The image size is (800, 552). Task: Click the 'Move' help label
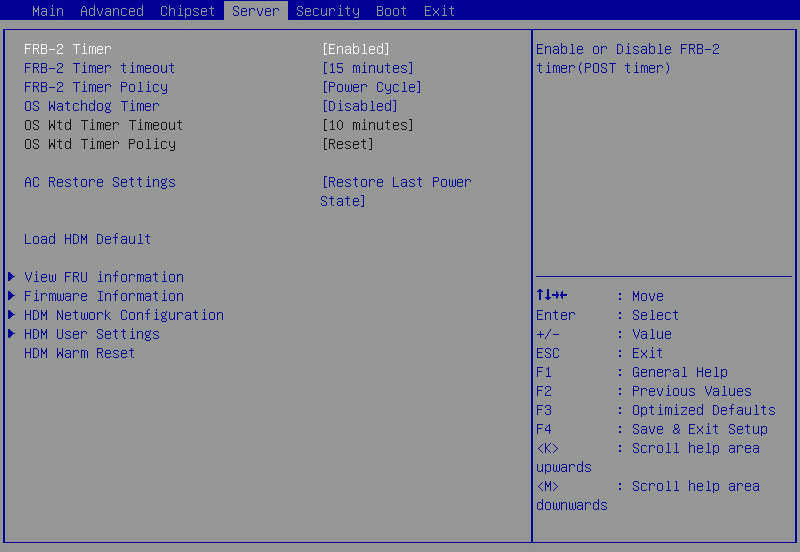coord(647,296)
